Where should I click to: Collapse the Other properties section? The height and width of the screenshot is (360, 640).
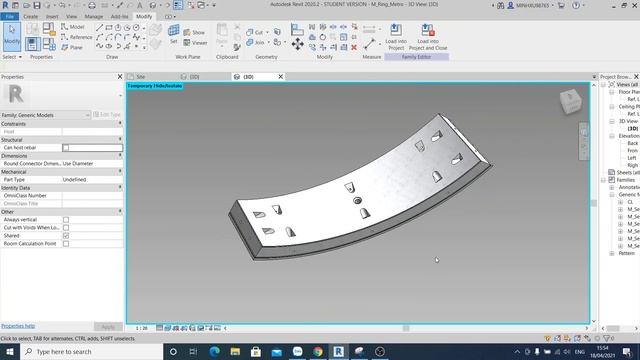pos(120,211)
